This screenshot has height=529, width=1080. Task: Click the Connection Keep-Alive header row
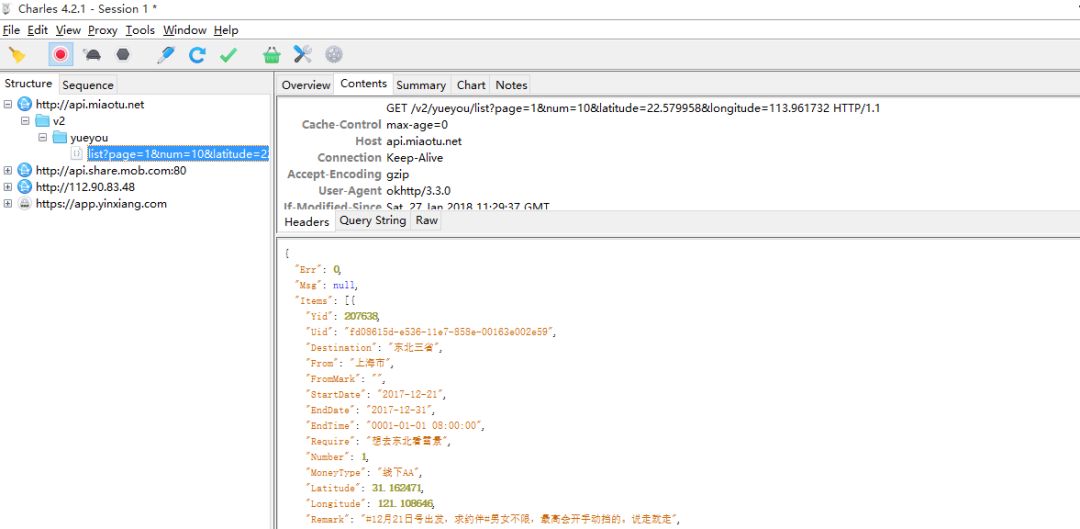[380, 158]
